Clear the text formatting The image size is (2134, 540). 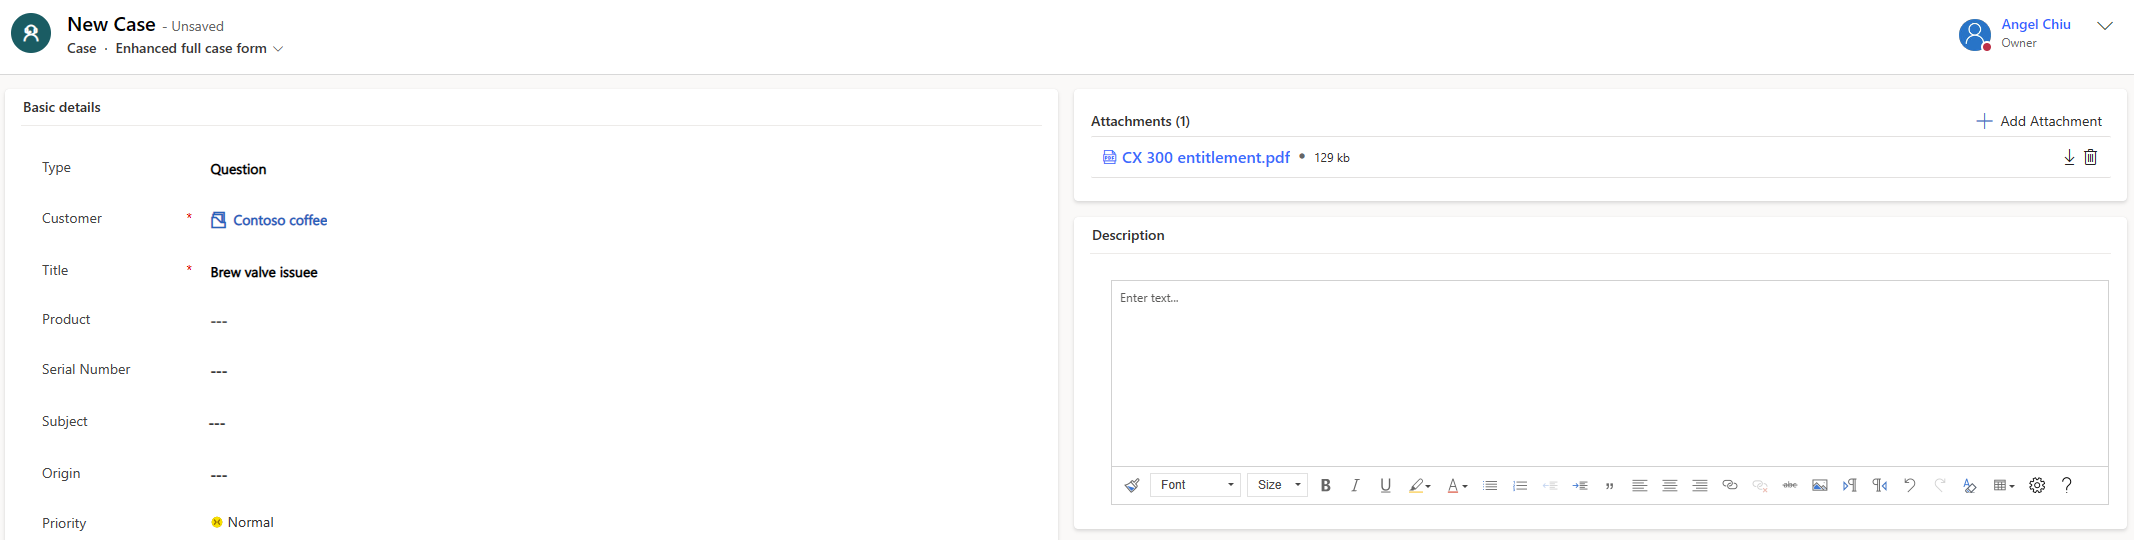pos(1970,485)
